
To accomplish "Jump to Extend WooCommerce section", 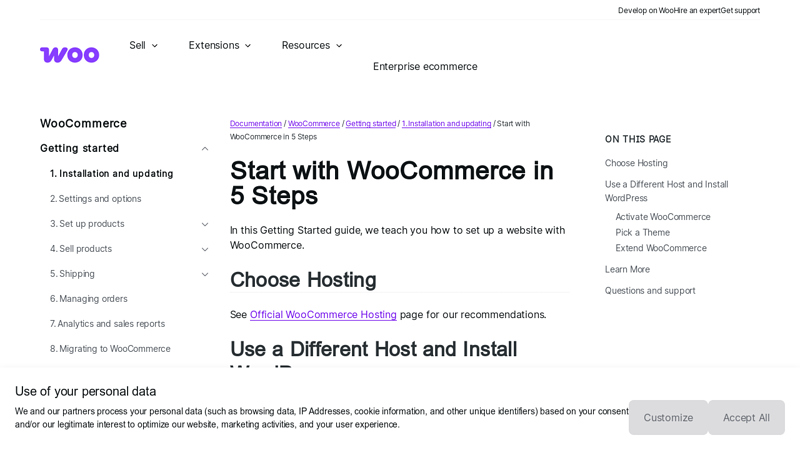I will coord(661,248).
